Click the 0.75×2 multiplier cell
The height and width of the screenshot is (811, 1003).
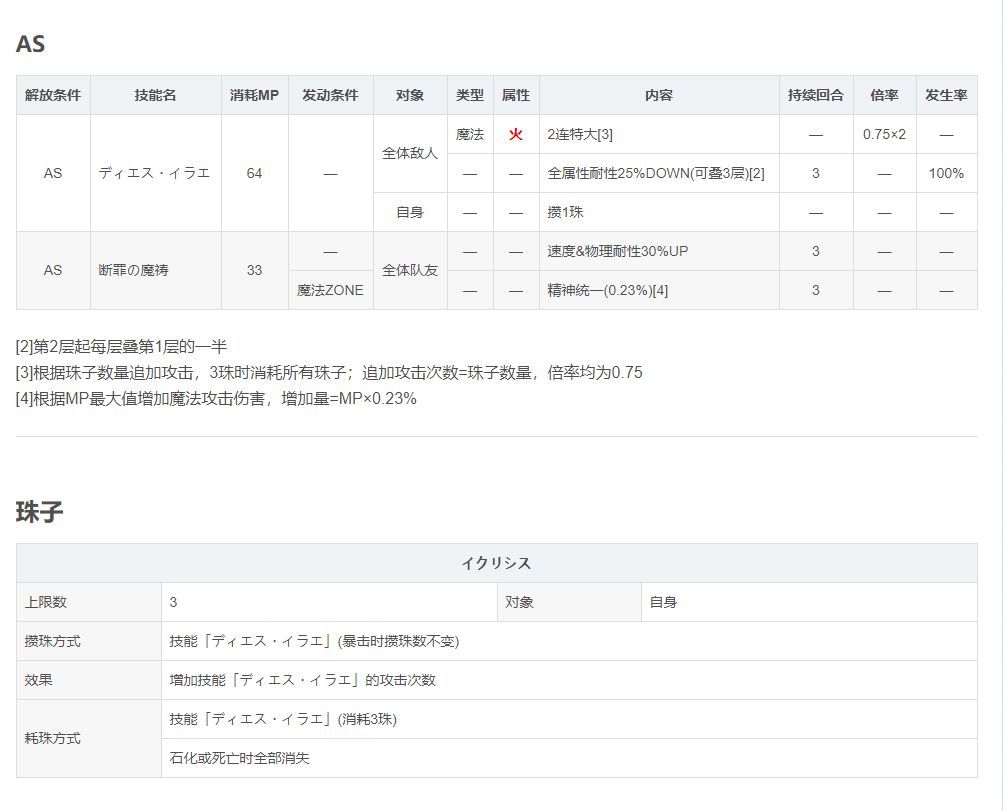coord(884,134)
